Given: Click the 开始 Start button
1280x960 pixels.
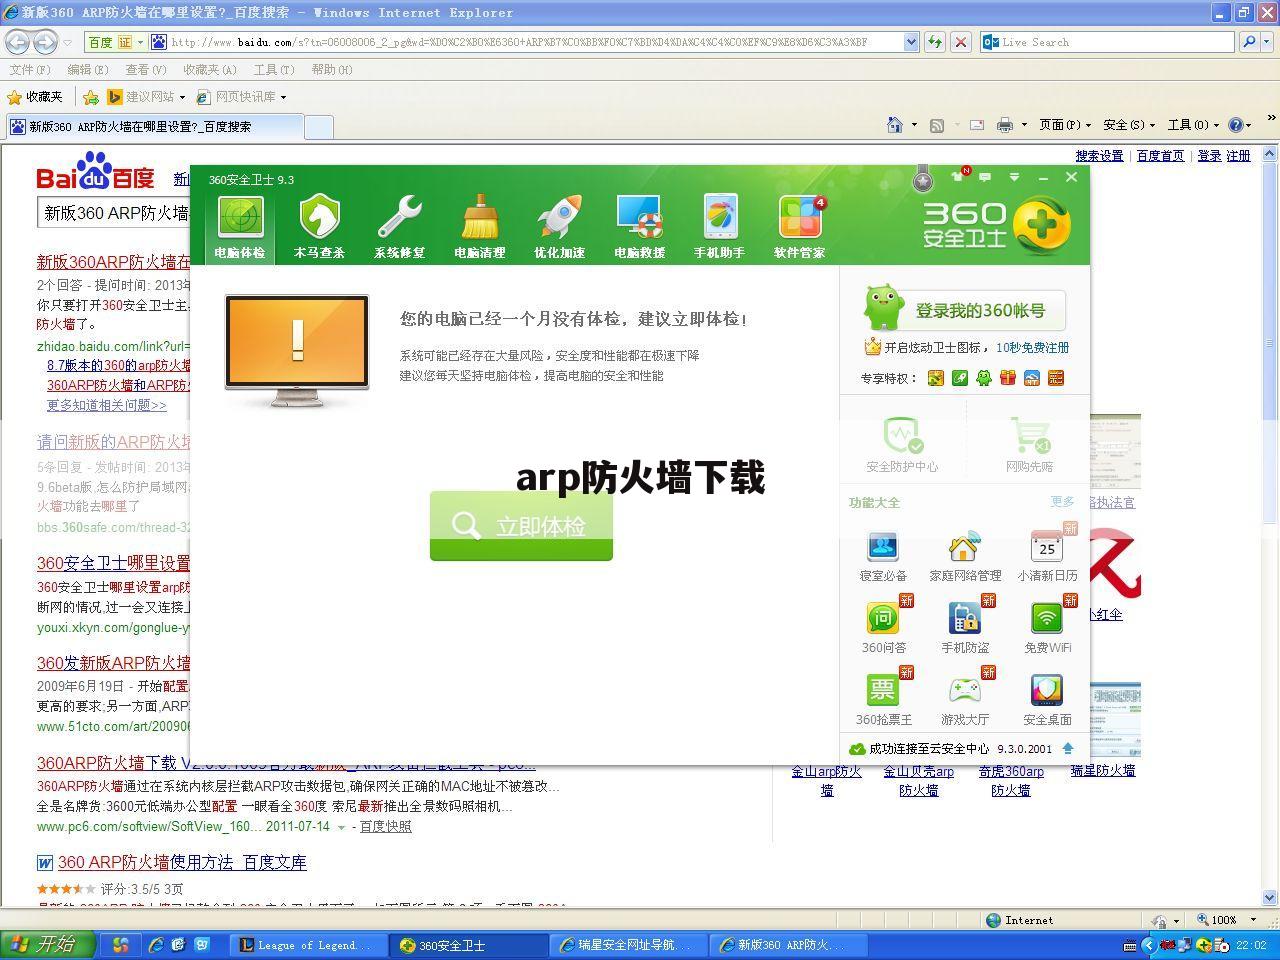Looking at the screenshot, I should pos(47,944).
